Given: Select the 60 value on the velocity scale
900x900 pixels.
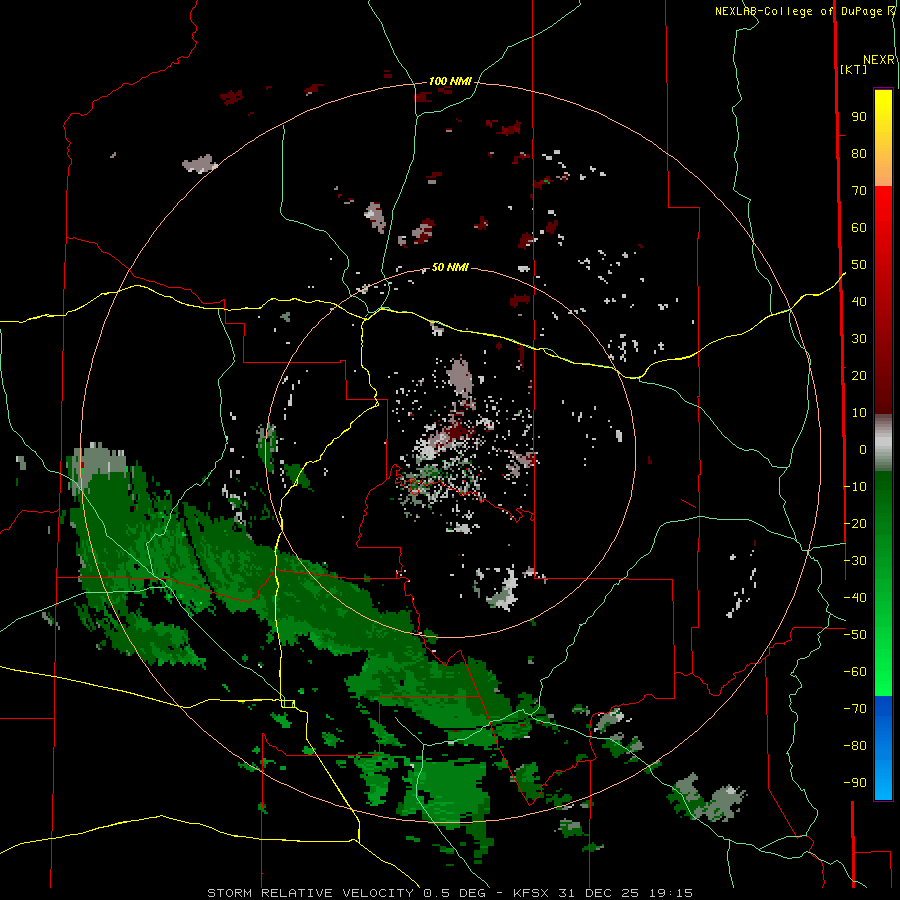Looking at the screenshot, I should [859, 228].
